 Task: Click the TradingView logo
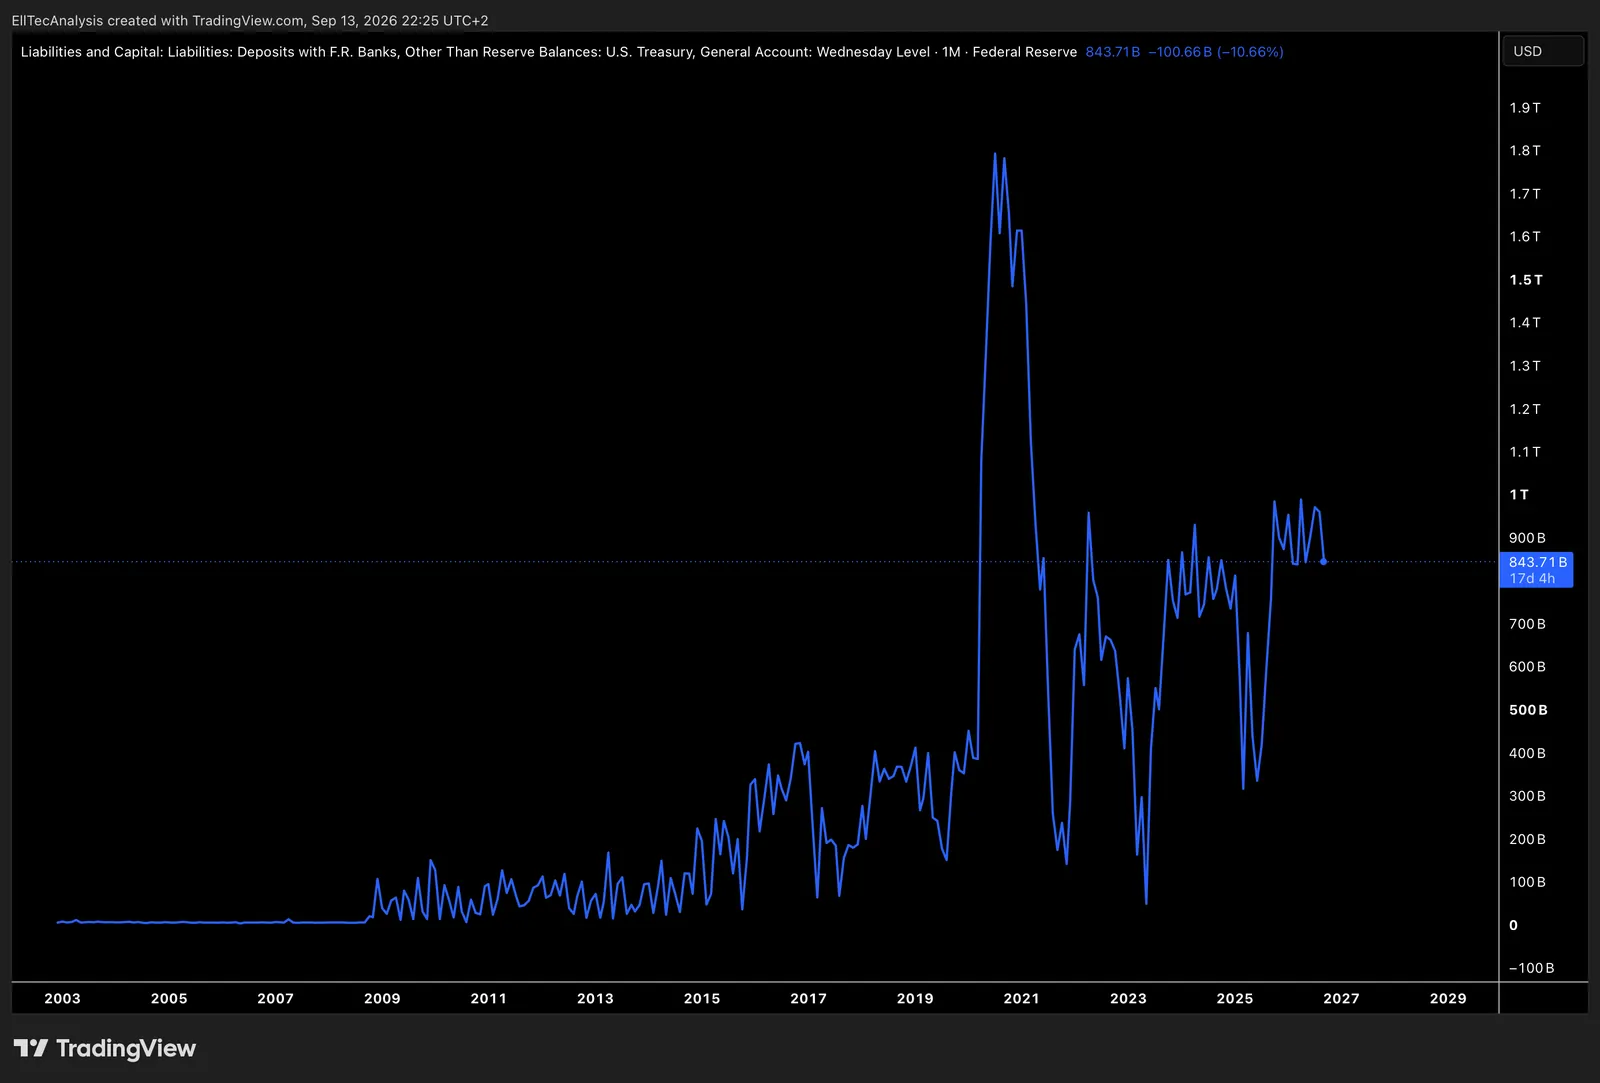pyautogui.click(x=105, y=1048)
